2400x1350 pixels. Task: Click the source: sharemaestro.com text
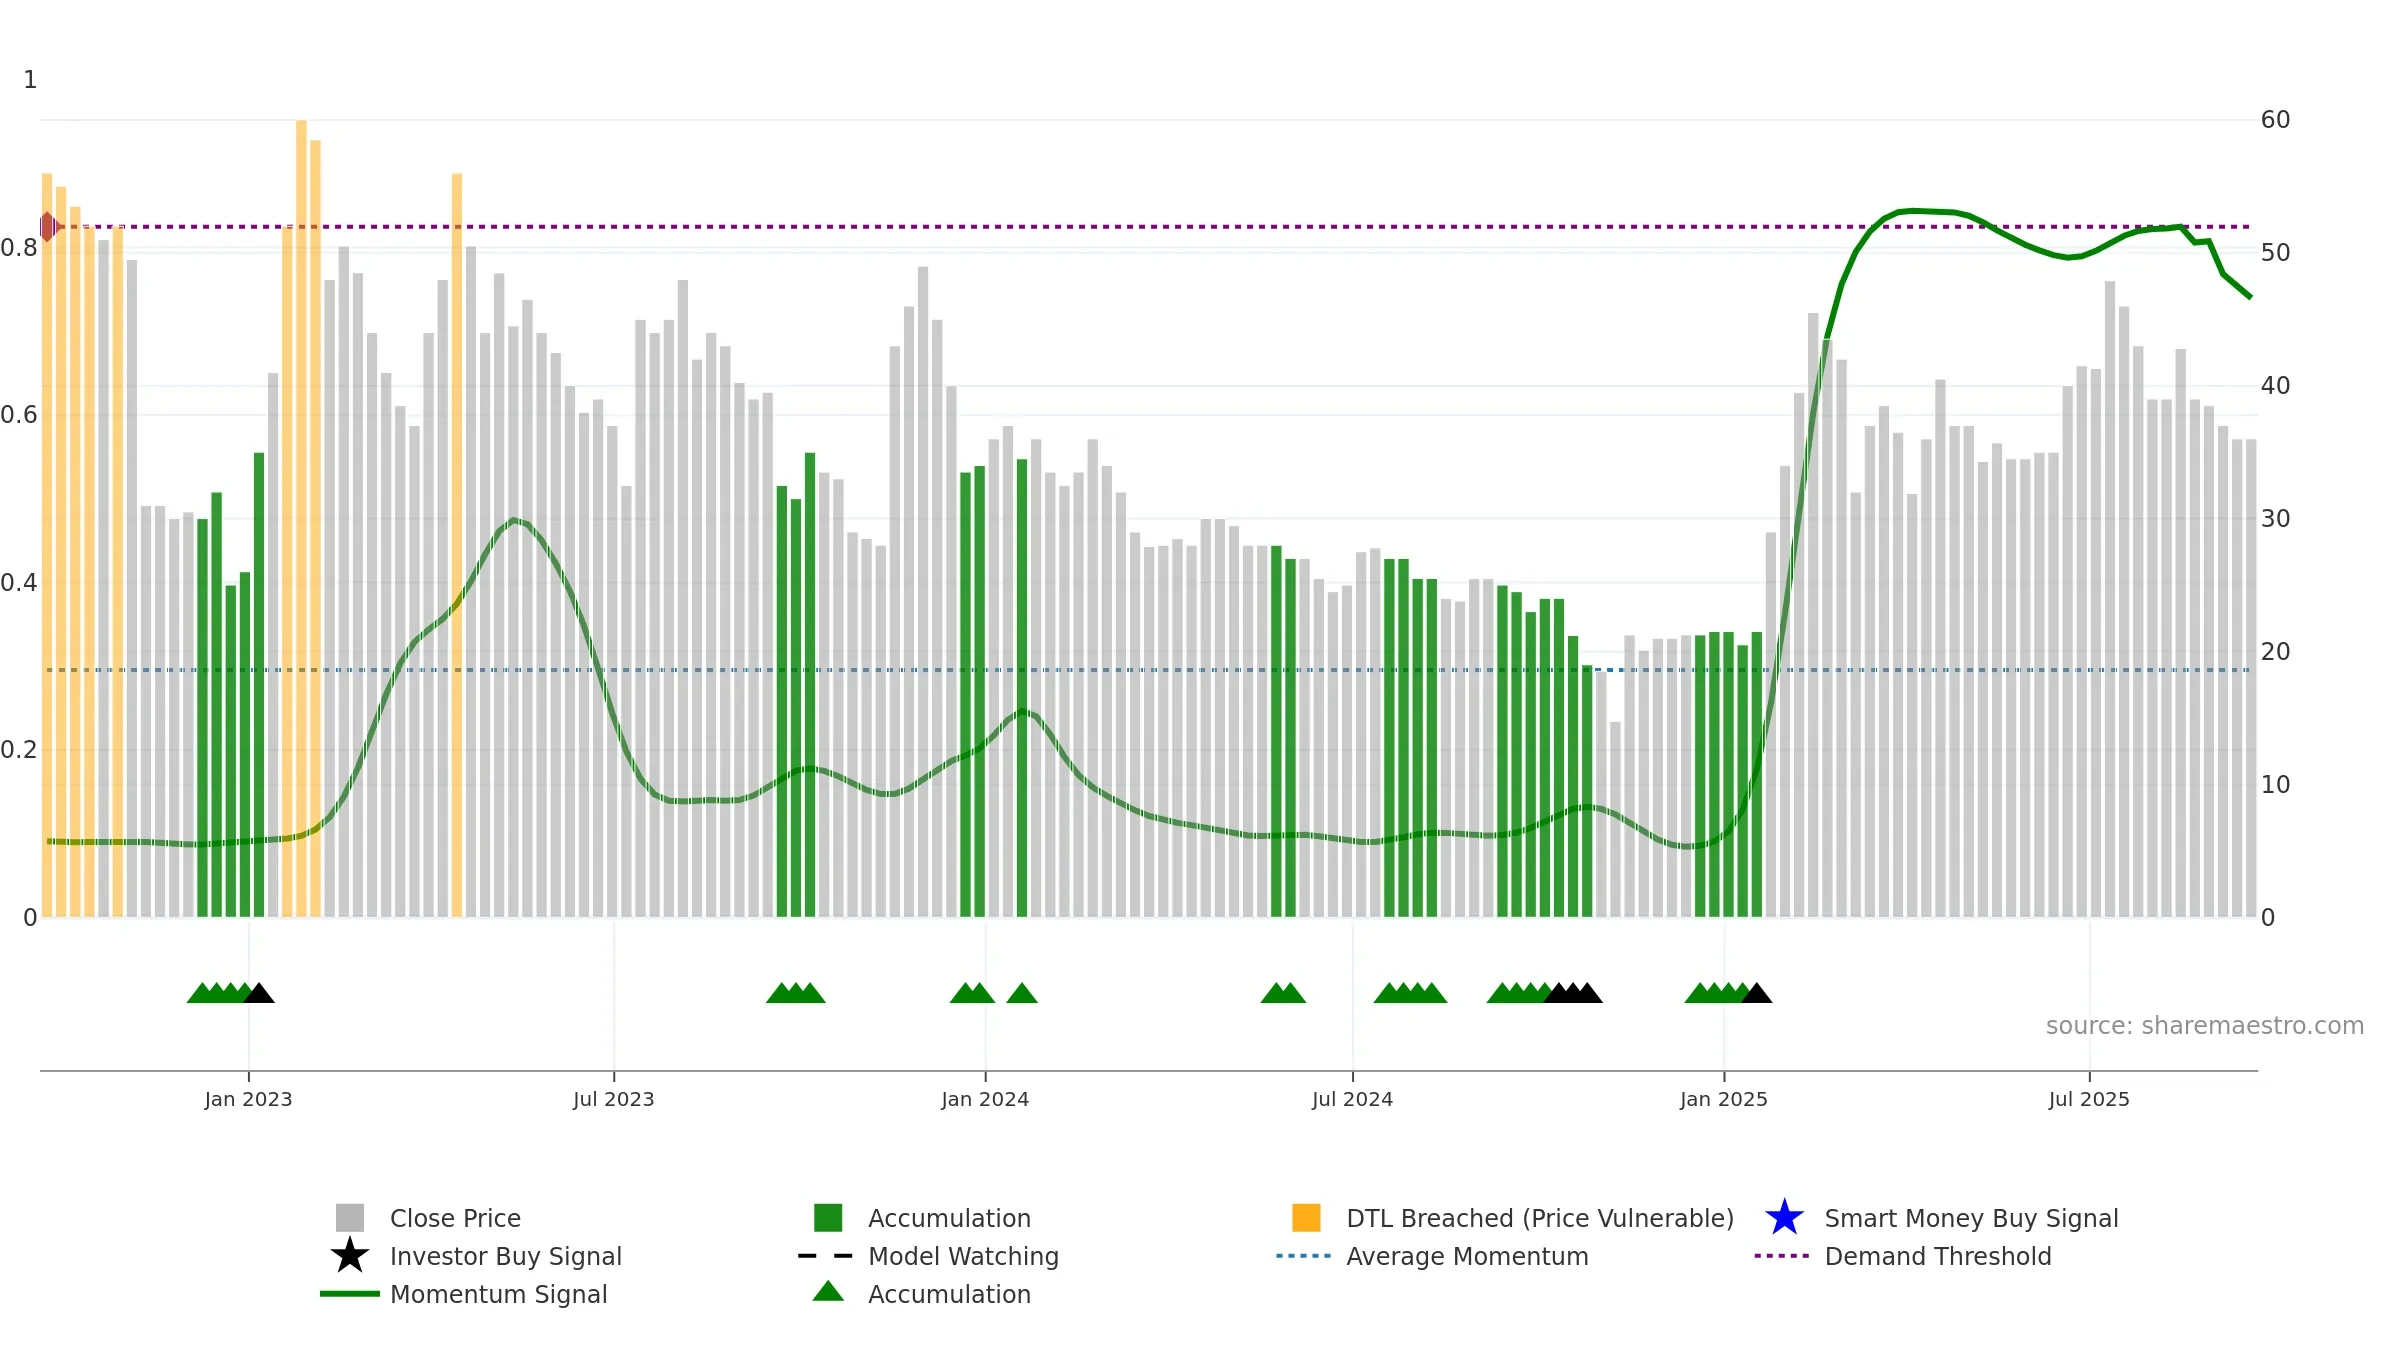click(2205, 1026)
